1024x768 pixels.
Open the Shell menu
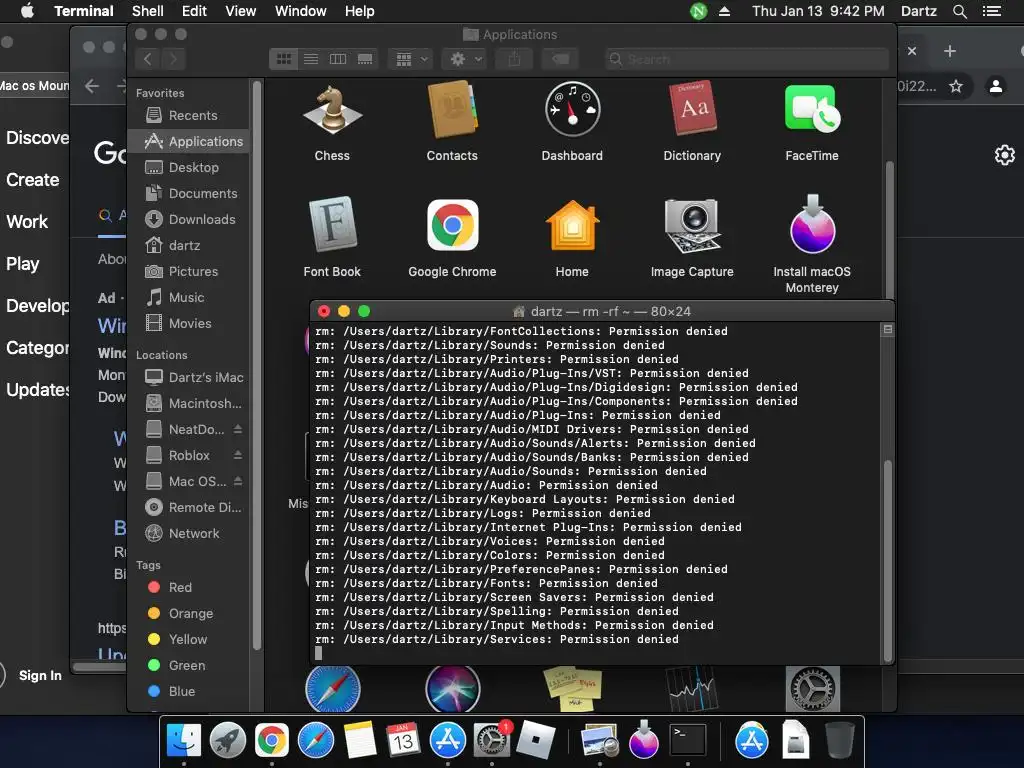click(x=148, y=11)
